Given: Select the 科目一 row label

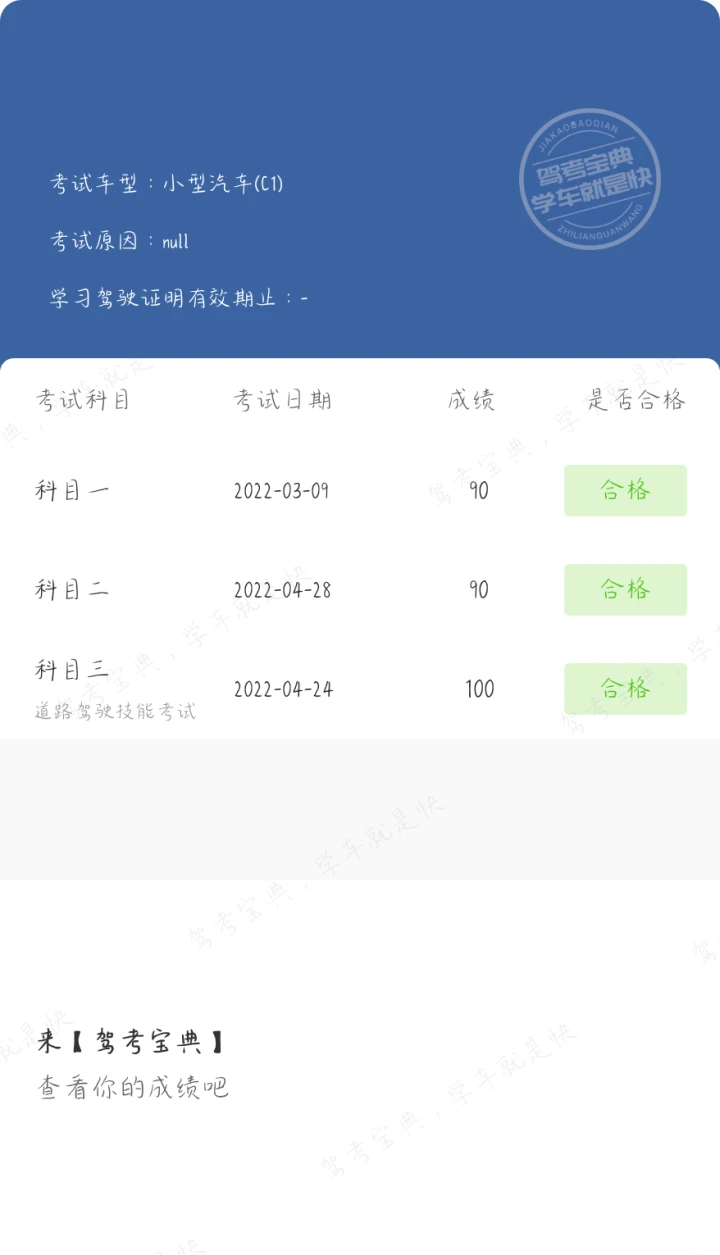Looking at the screenshot, I should pos(72,491).
